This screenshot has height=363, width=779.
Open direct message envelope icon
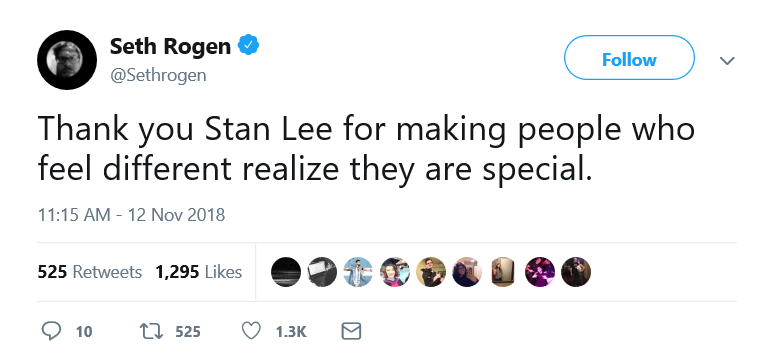(x=351, y=331)
